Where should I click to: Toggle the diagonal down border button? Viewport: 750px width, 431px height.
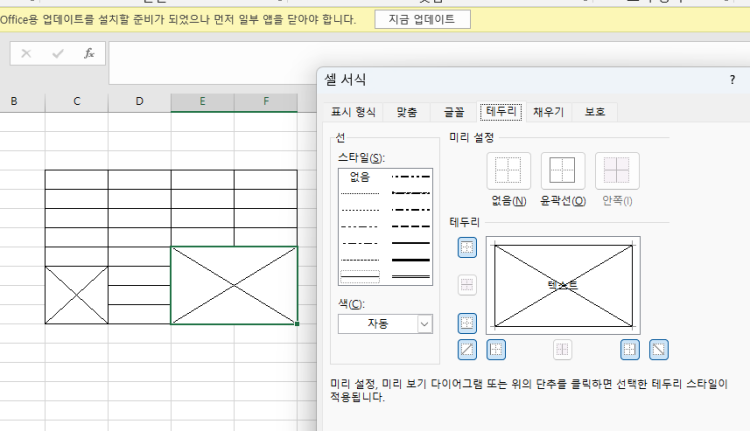tap(659, 350)
